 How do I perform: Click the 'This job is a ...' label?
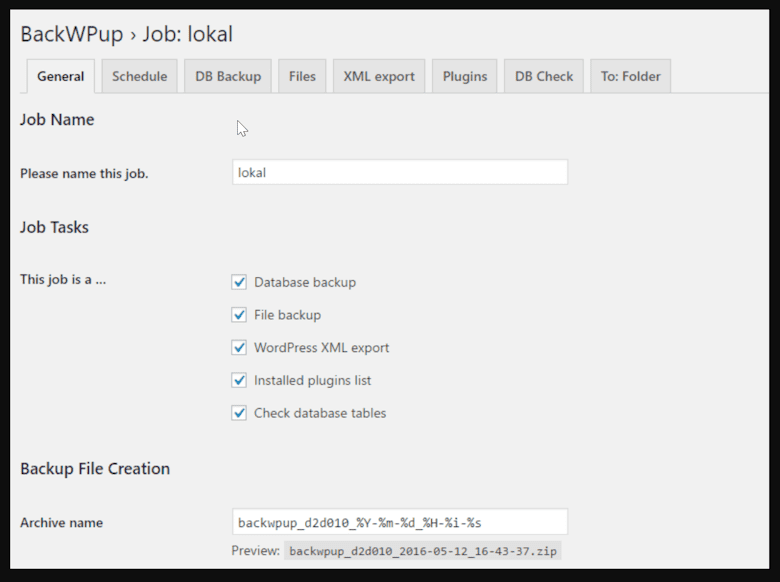[x=63, y=280]
